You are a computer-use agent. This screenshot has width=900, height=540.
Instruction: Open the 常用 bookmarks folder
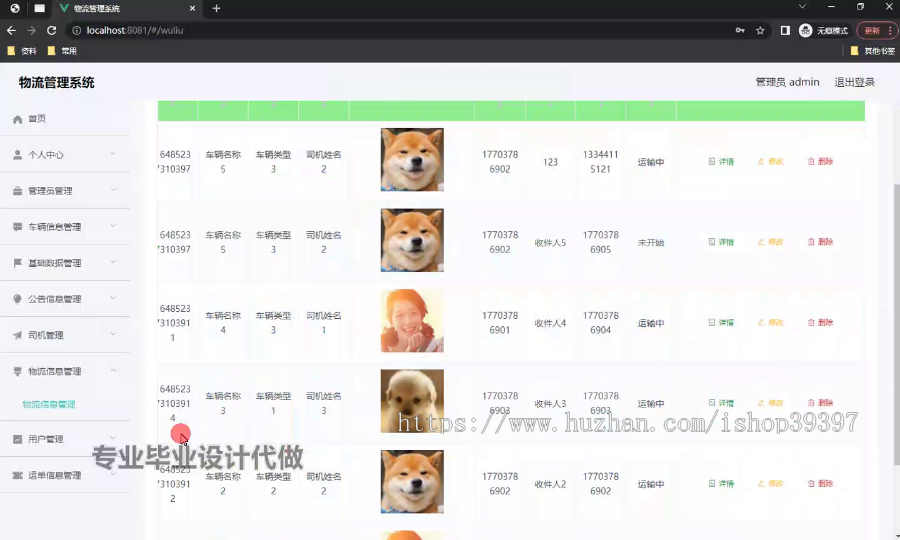(62, 51)
